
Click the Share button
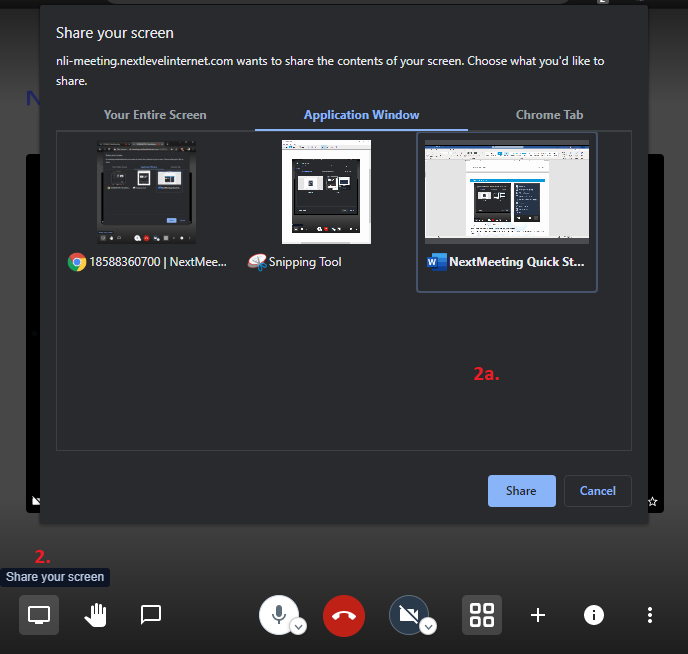(x=522, y=491)
